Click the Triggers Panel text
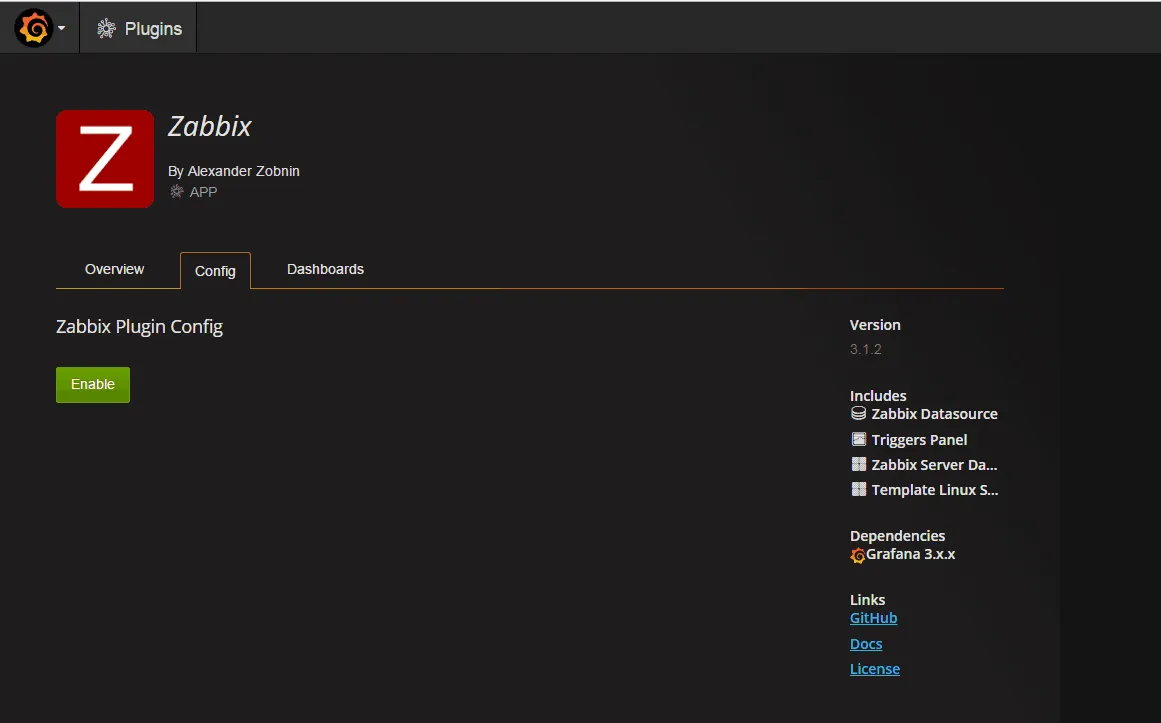Screen dimensions: 1161x723 click(x=919, y=440)
